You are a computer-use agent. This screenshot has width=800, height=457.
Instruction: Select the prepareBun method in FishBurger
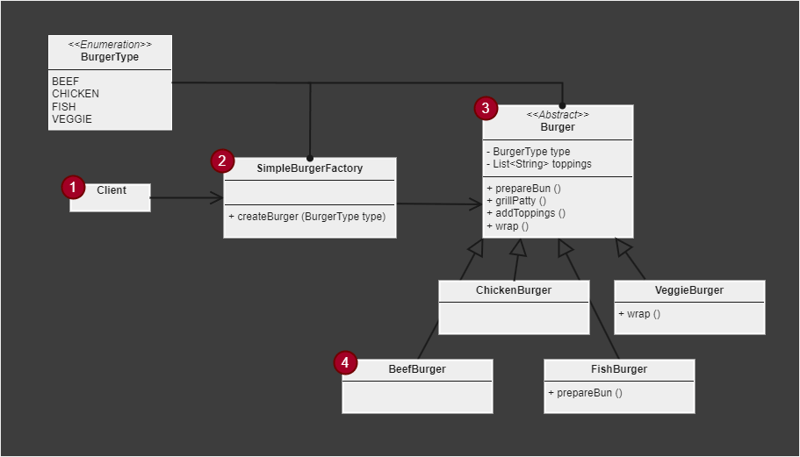585,393
